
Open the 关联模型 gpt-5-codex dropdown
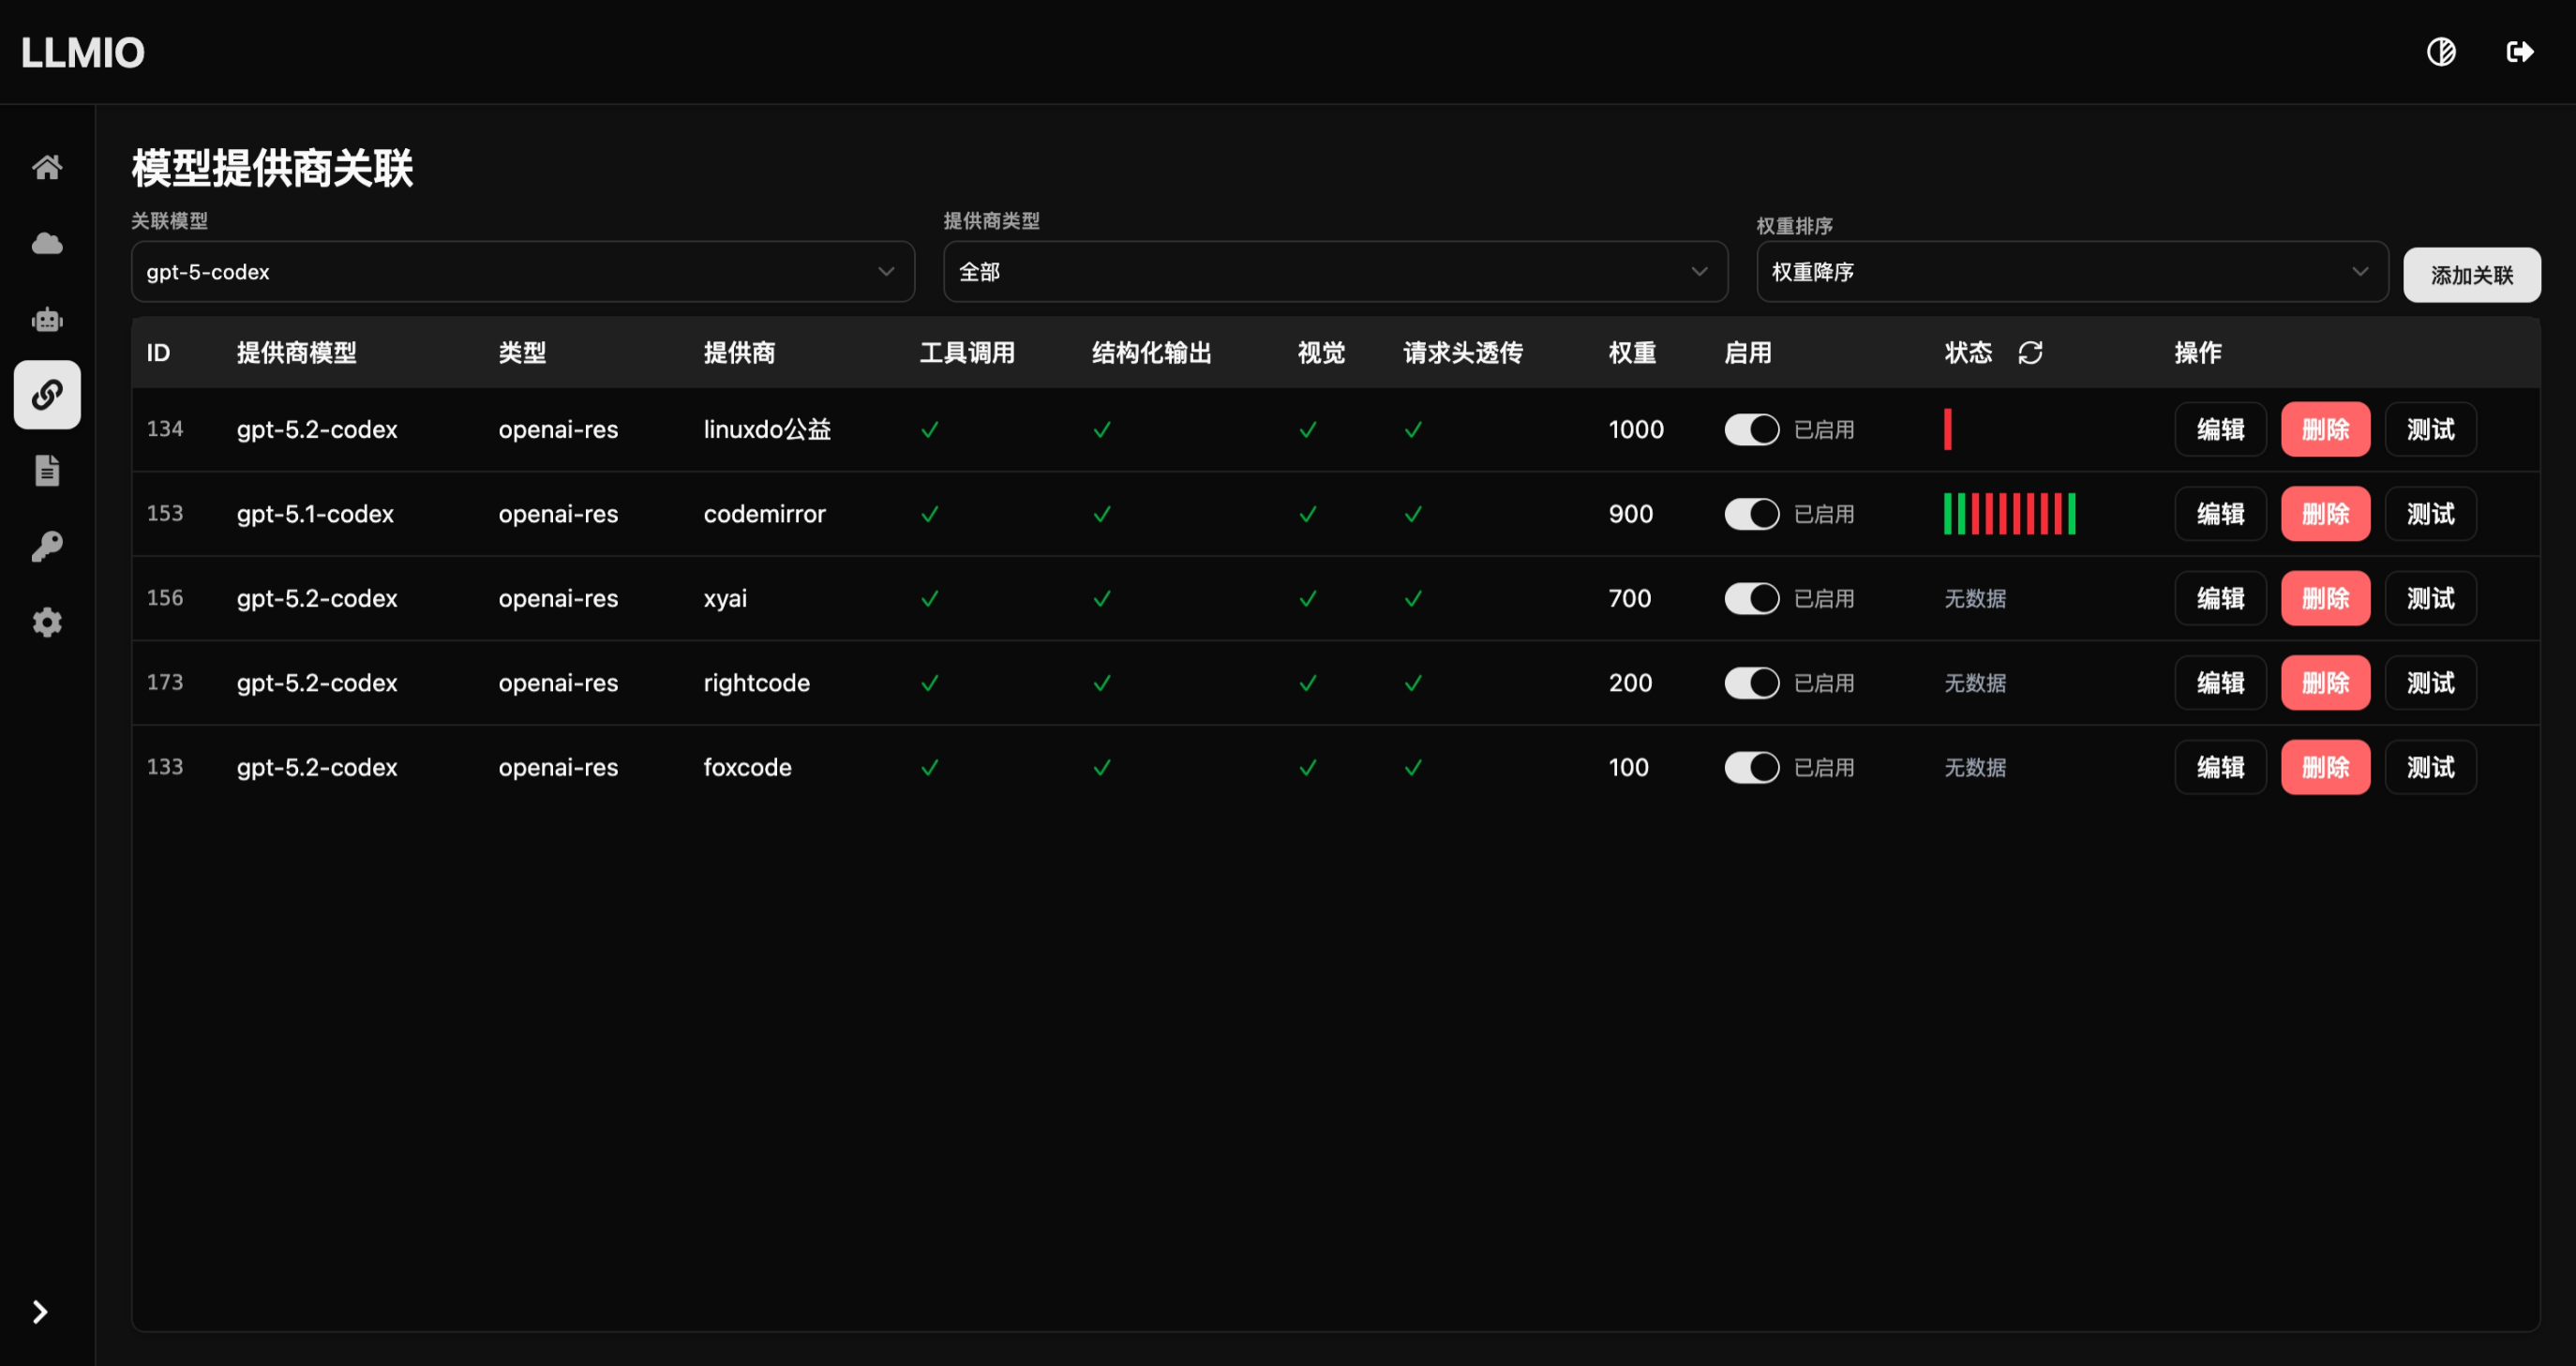pyautogui.click(x=522, y=272)
